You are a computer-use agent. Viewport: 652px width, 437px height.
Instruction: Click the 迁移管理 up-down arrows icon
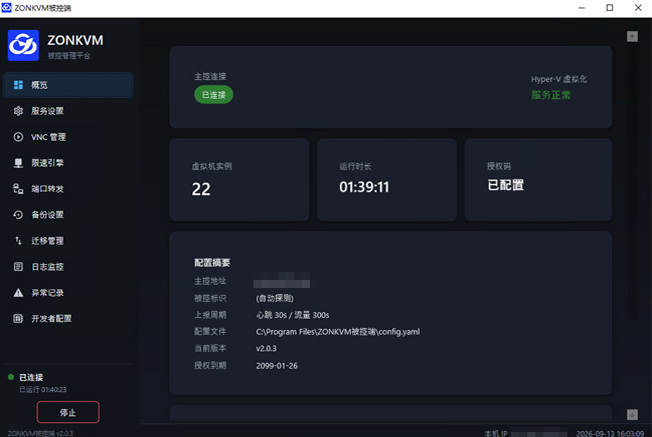[x=18, y=241]
